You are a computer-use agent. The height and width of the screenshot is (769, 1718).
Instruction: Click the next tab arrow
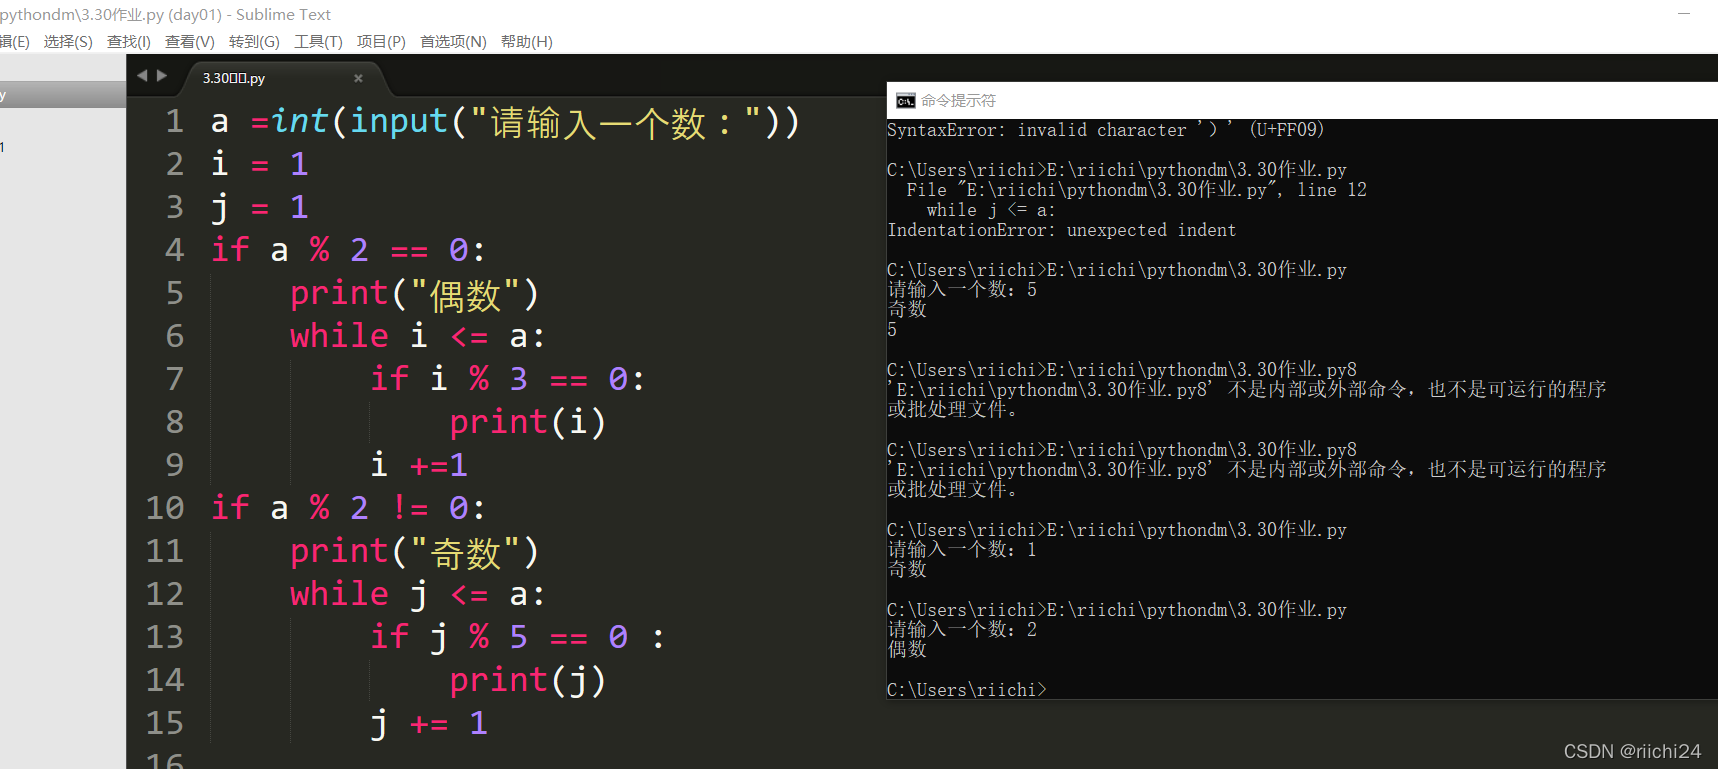pos(162,75)
